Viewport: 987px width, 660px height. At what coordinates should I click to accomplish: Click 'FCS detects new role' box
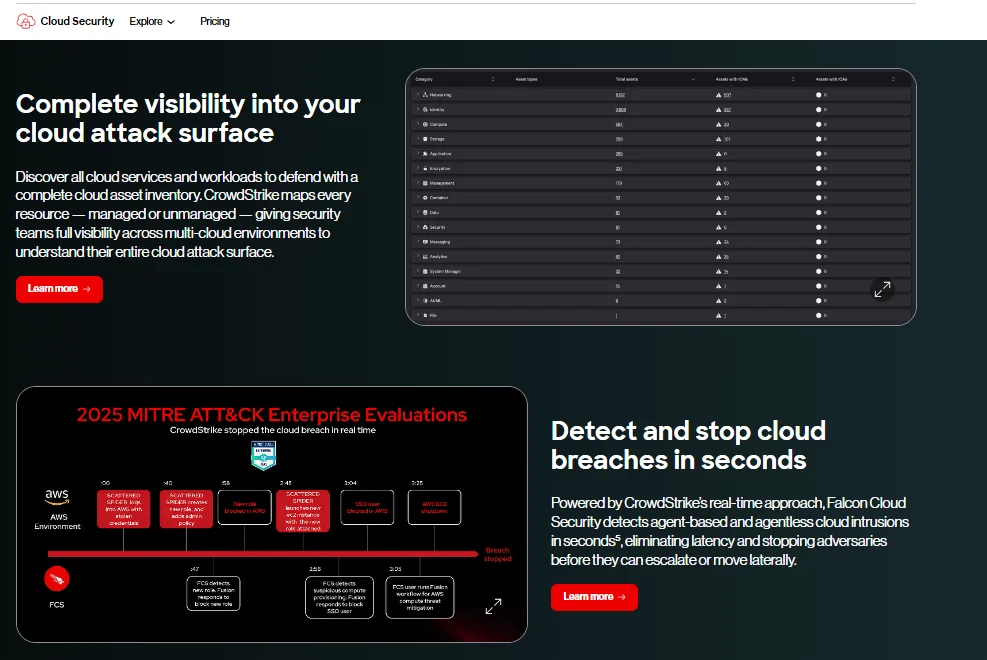coord(213,593)
